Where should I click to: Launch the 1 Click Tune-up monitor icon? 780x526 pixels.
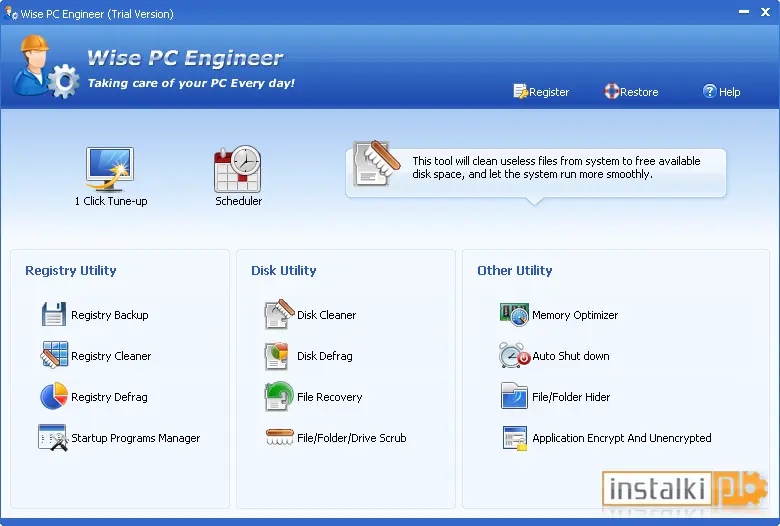[x=109, y=169]
